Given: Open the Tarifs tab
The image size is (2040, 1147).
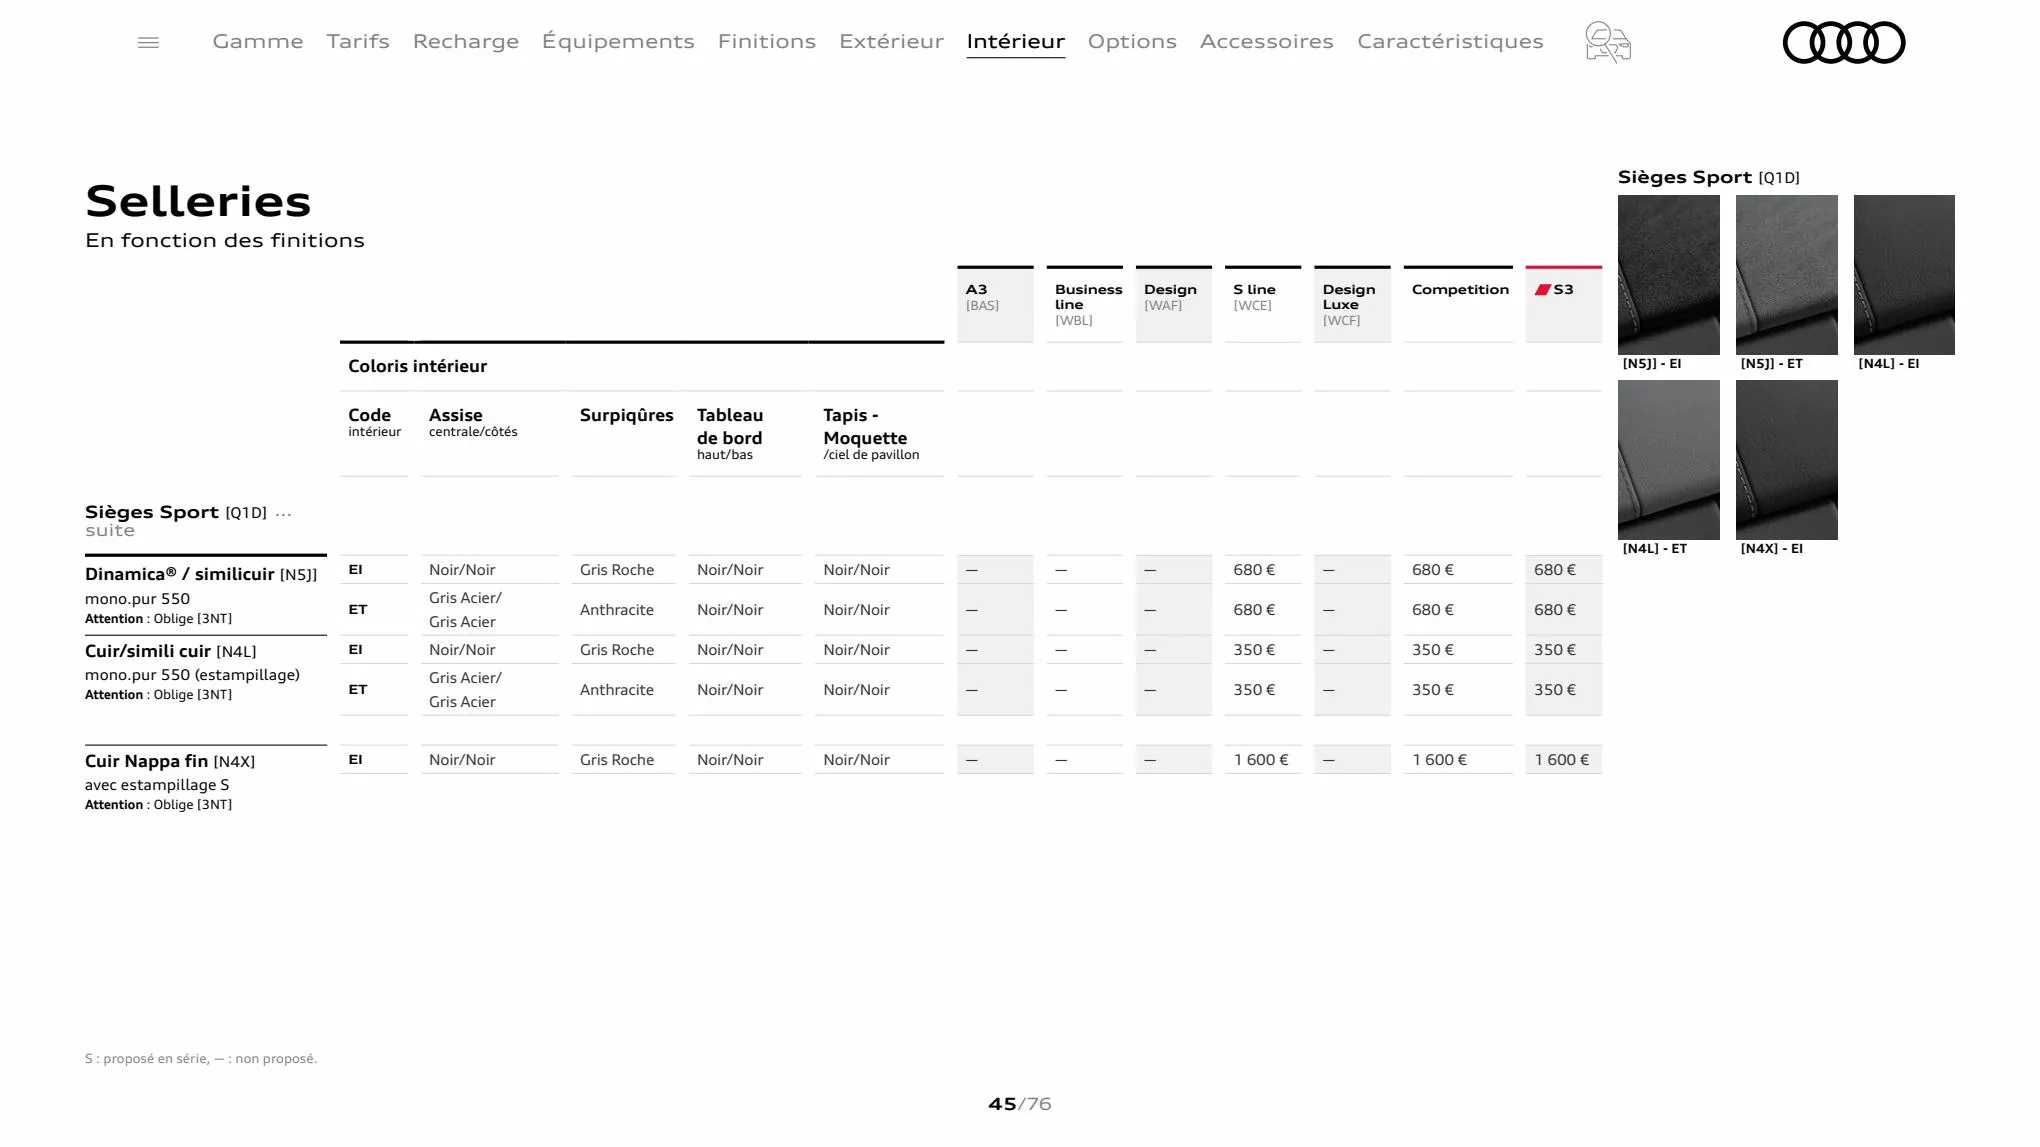Looking at the screenshot, I should 358,41.
